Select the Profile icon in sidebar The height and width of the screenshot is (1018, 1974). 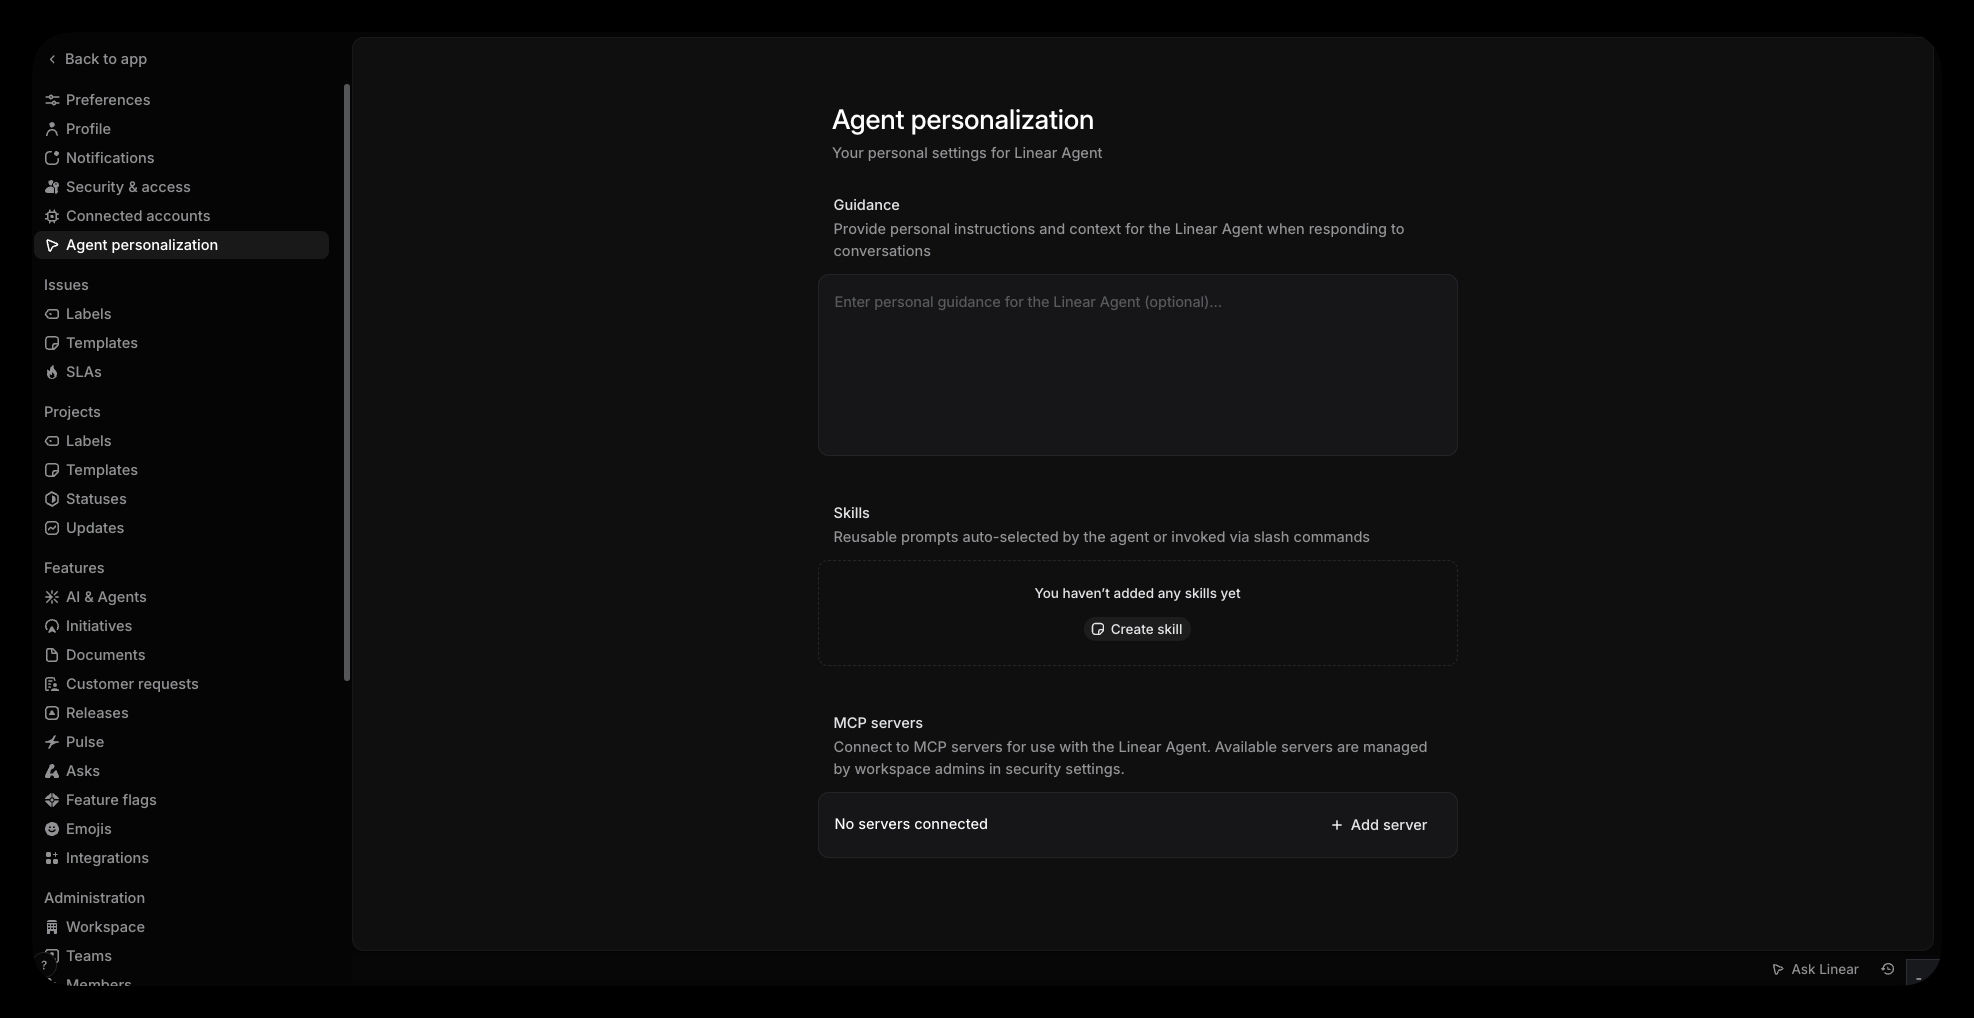(x=53, y=129)
